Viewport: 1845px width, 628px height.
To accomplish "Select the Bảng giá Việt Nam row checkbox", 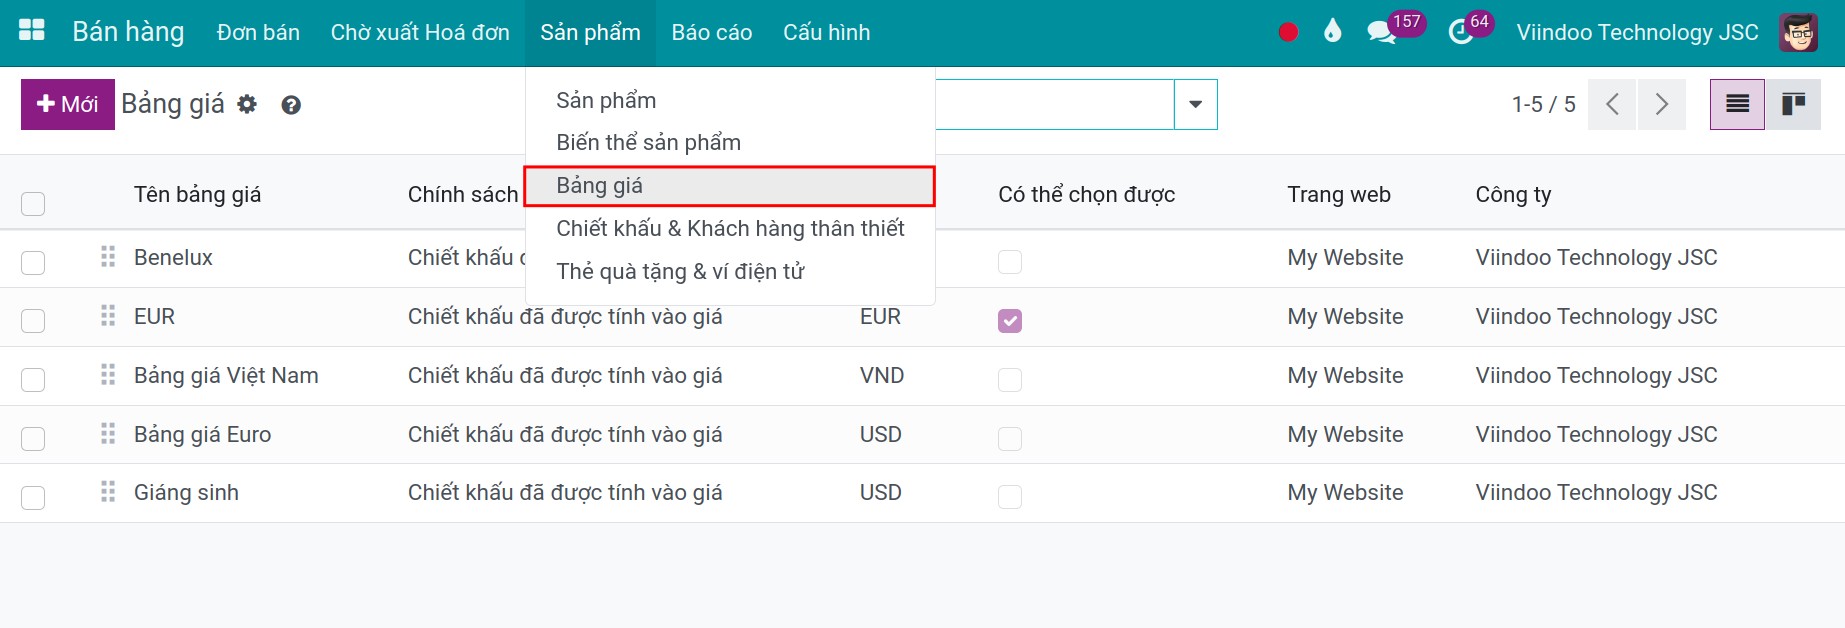I will [33, 380].
